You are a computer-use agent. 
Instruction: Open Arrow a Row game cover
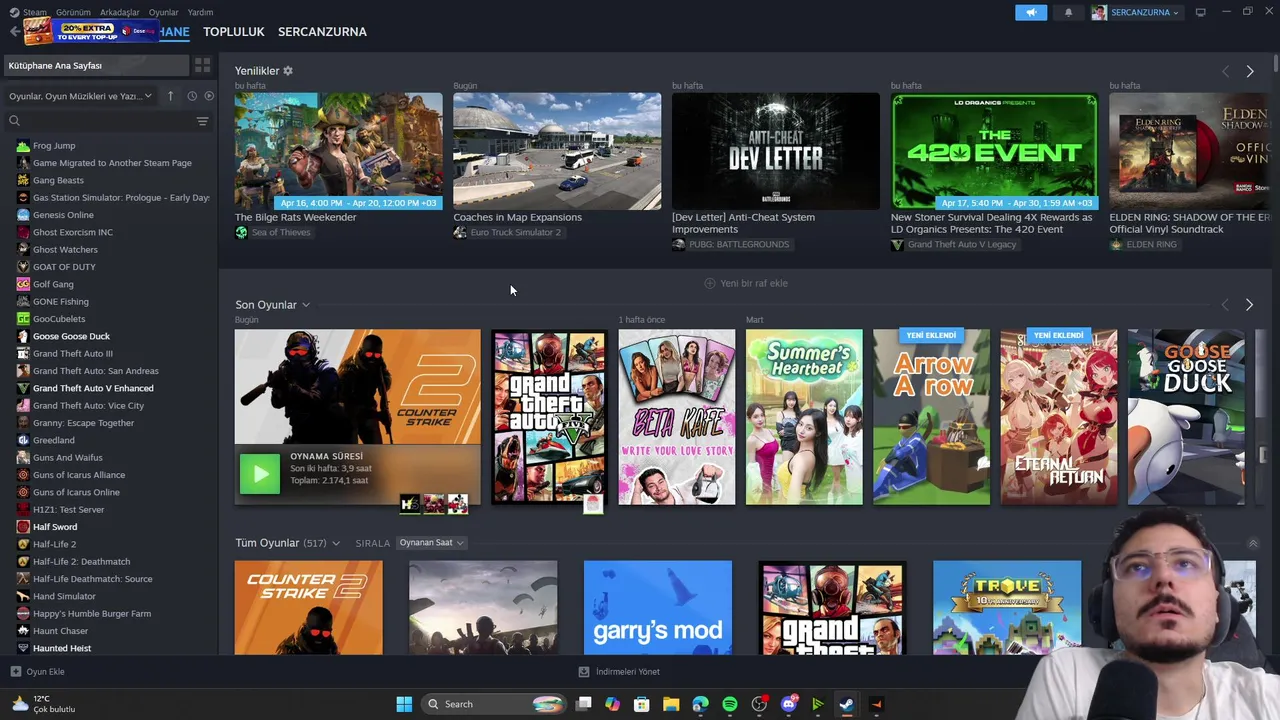(x=931, y=417)
